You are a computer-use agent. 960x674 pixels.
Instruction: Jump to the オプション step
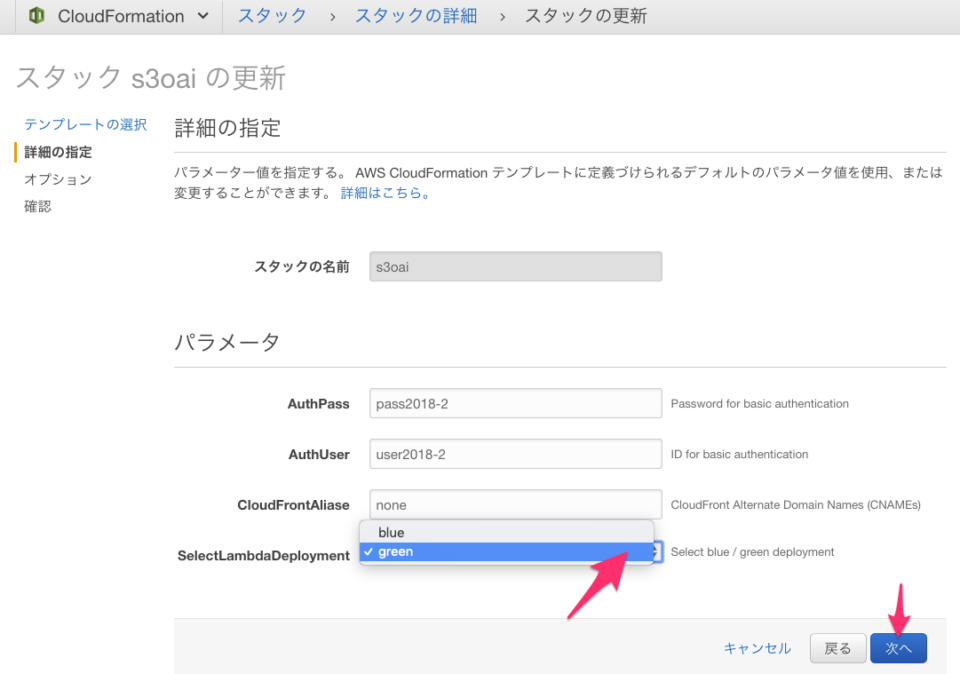(58, 178)
